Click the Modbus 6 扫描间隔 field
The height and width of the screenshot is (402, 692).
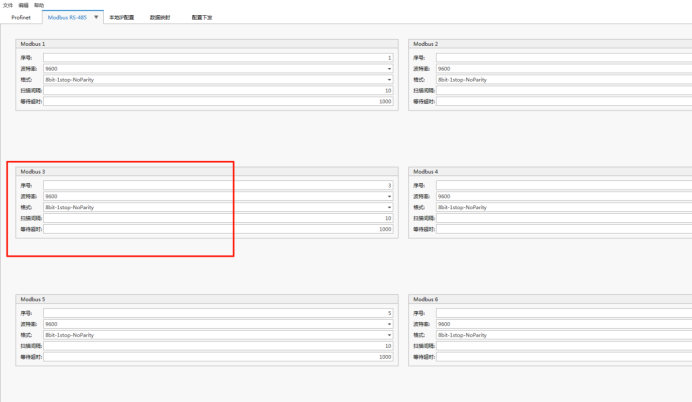pyautogui.click(x=564, y=346)
